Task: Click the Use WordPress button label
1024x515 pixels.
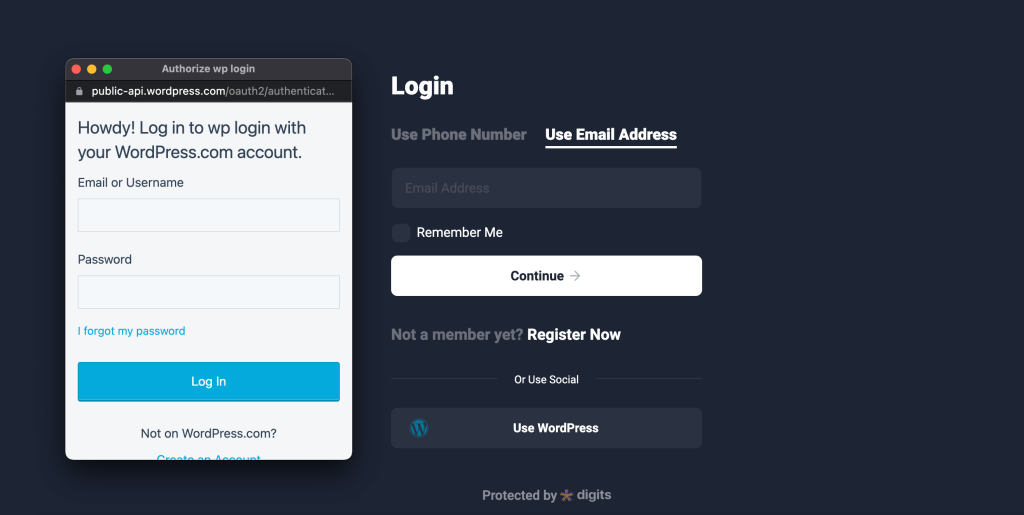Action: click(555, 428)
